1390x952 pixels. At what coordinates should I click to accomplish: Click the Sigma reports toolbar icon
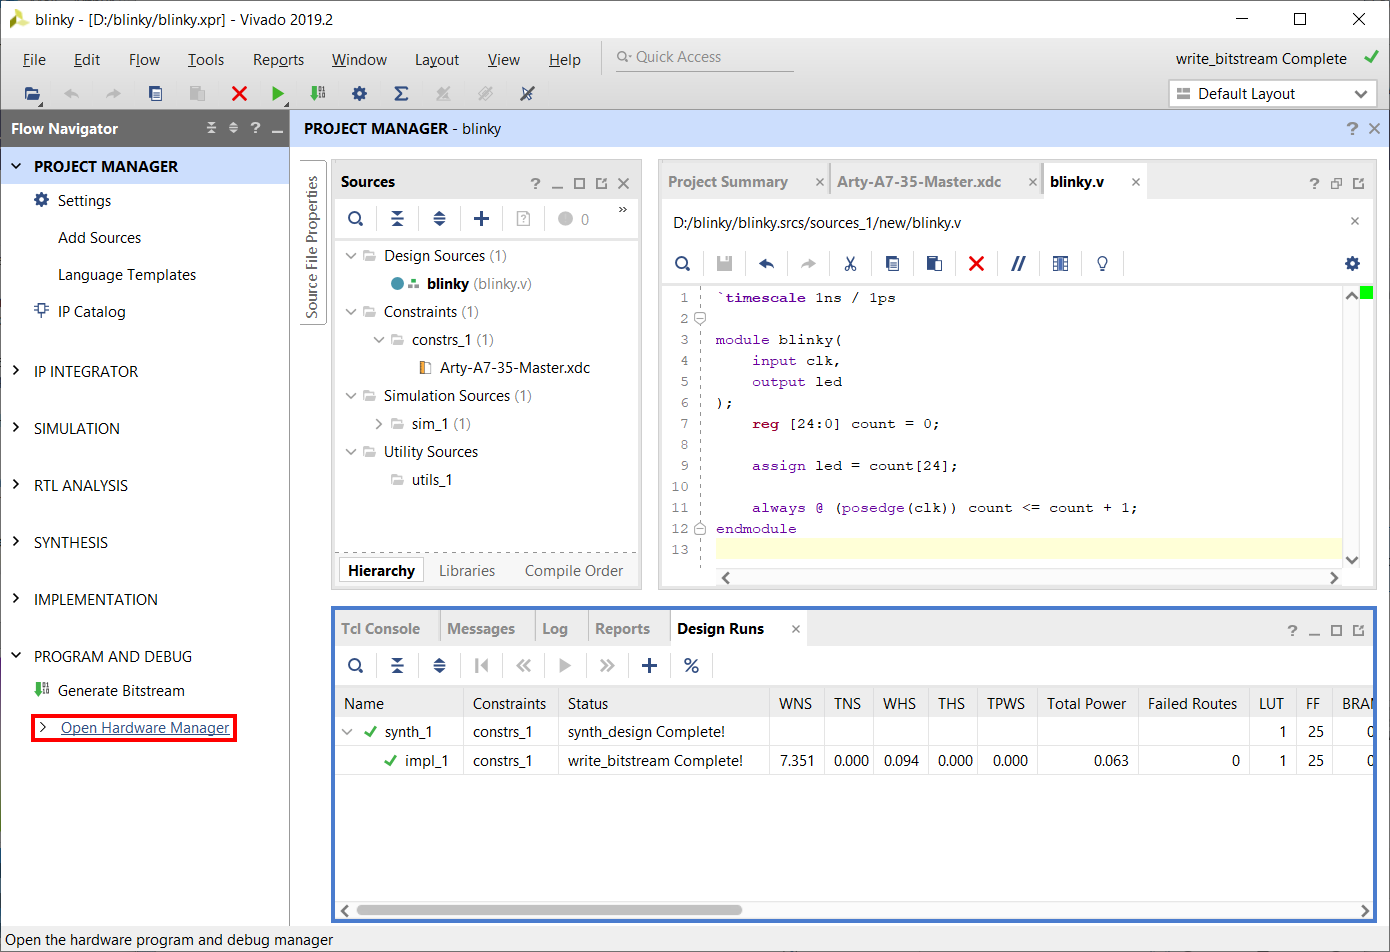tap(401, 94)
